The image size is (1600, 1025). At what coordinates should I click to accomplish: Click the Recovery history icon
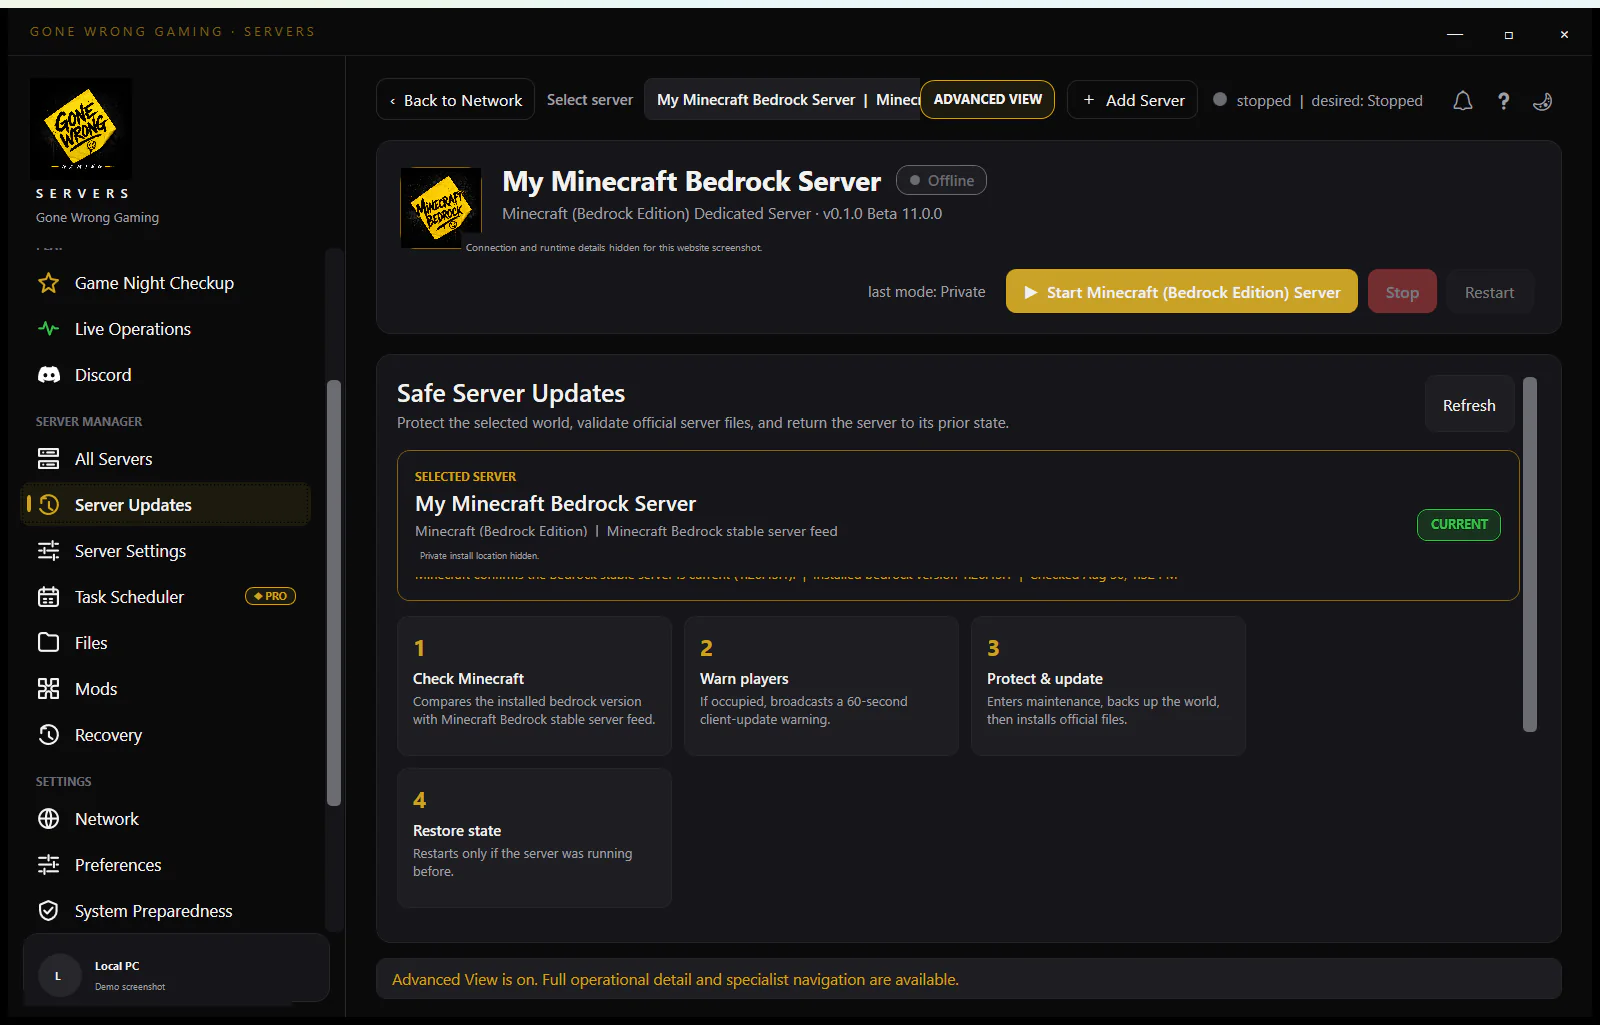(48, 735)
